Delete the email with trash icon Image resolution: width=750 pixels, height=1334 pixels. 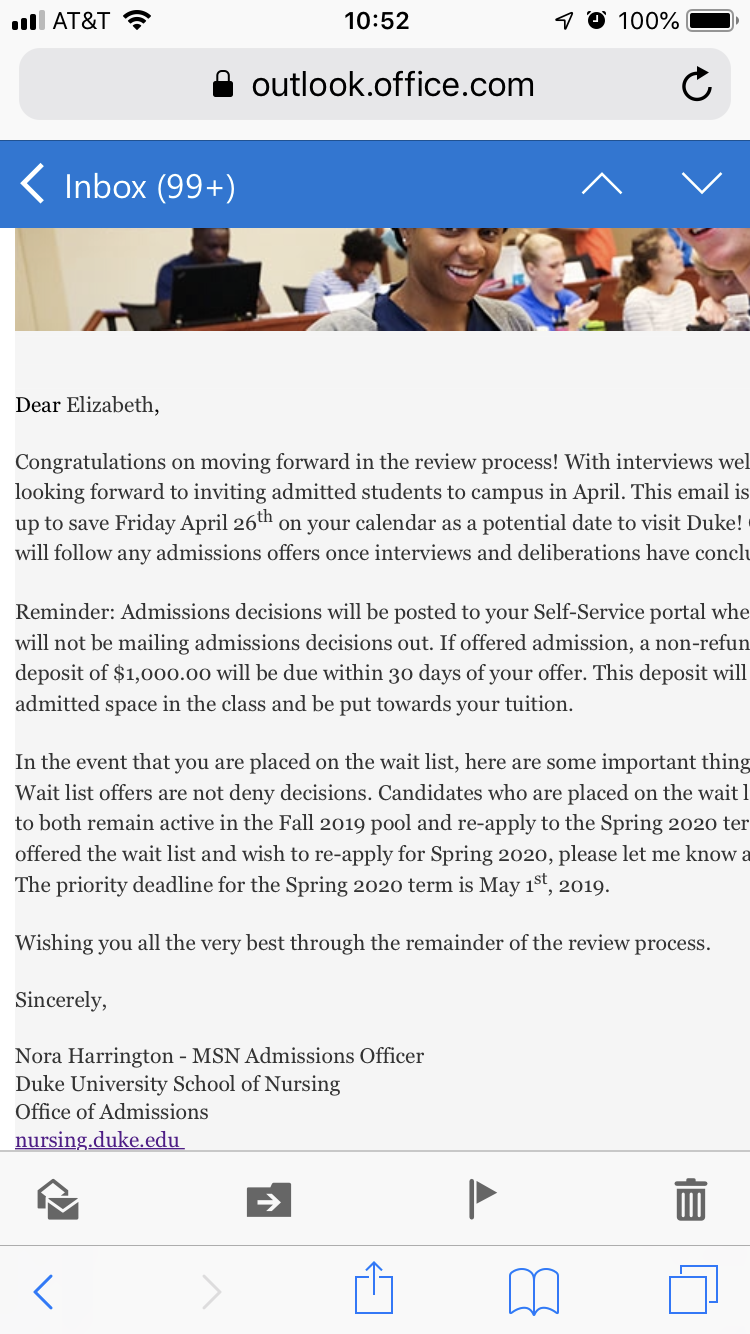690,1198
